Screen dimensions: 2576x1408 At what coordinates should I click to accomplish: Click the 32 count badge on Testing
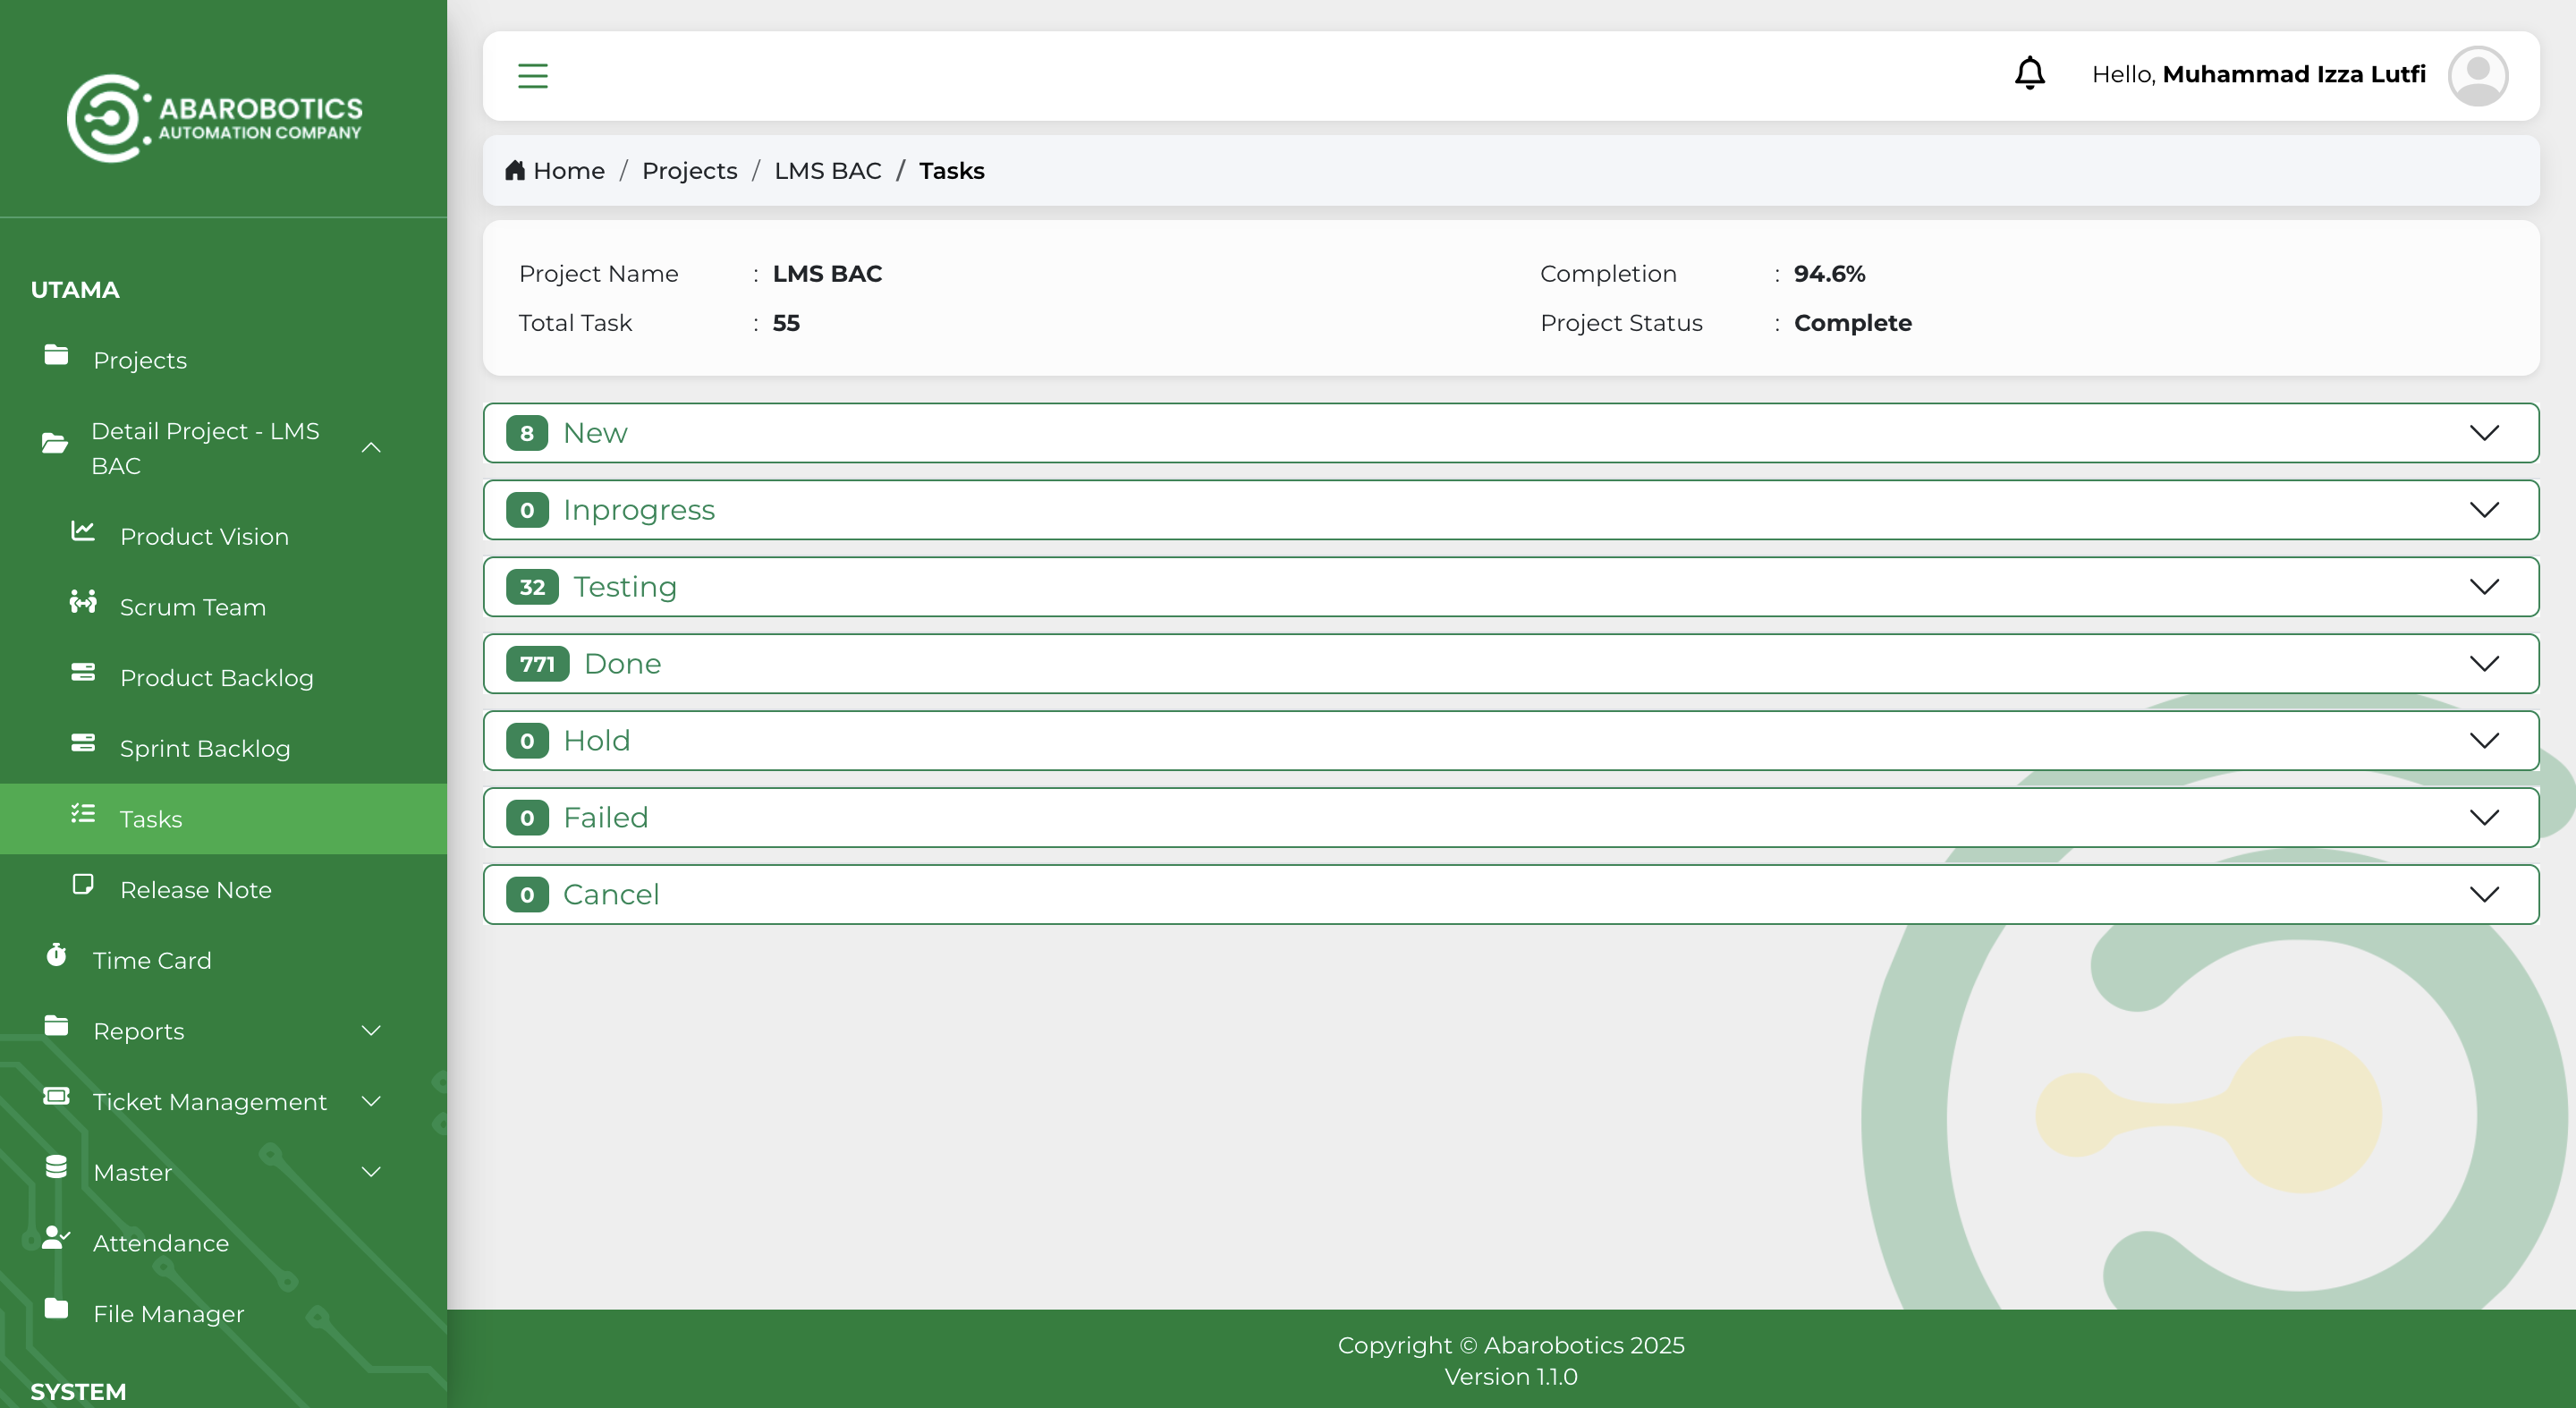532,587
